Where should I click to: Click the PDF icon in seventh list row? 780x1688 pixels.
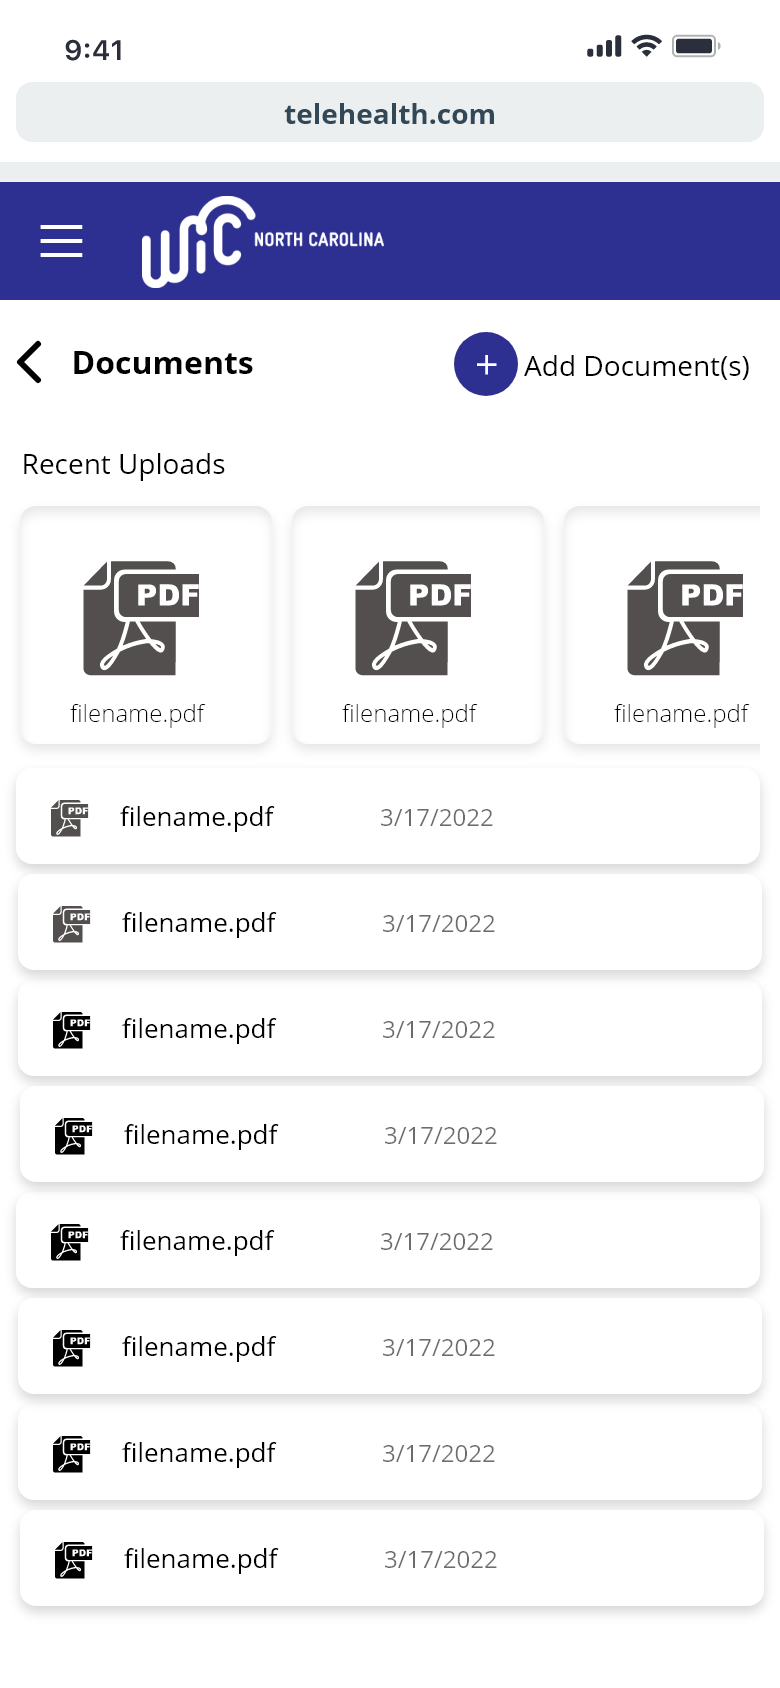[x=72, y=1453]
